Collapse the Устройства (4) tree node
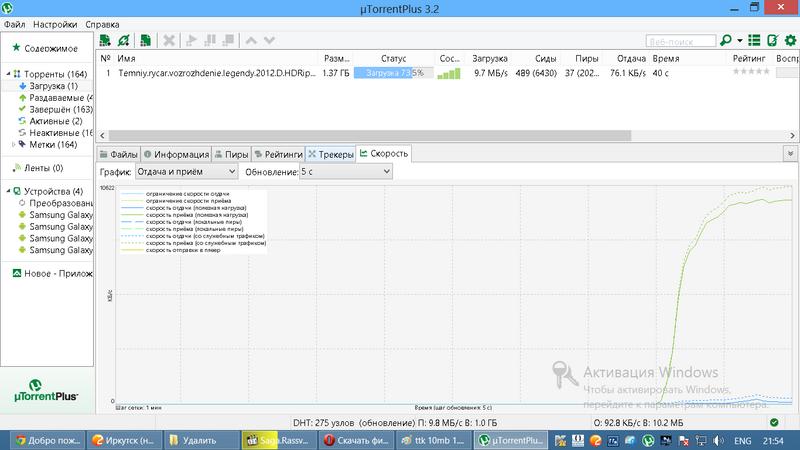800x450 pixels. 8,191
